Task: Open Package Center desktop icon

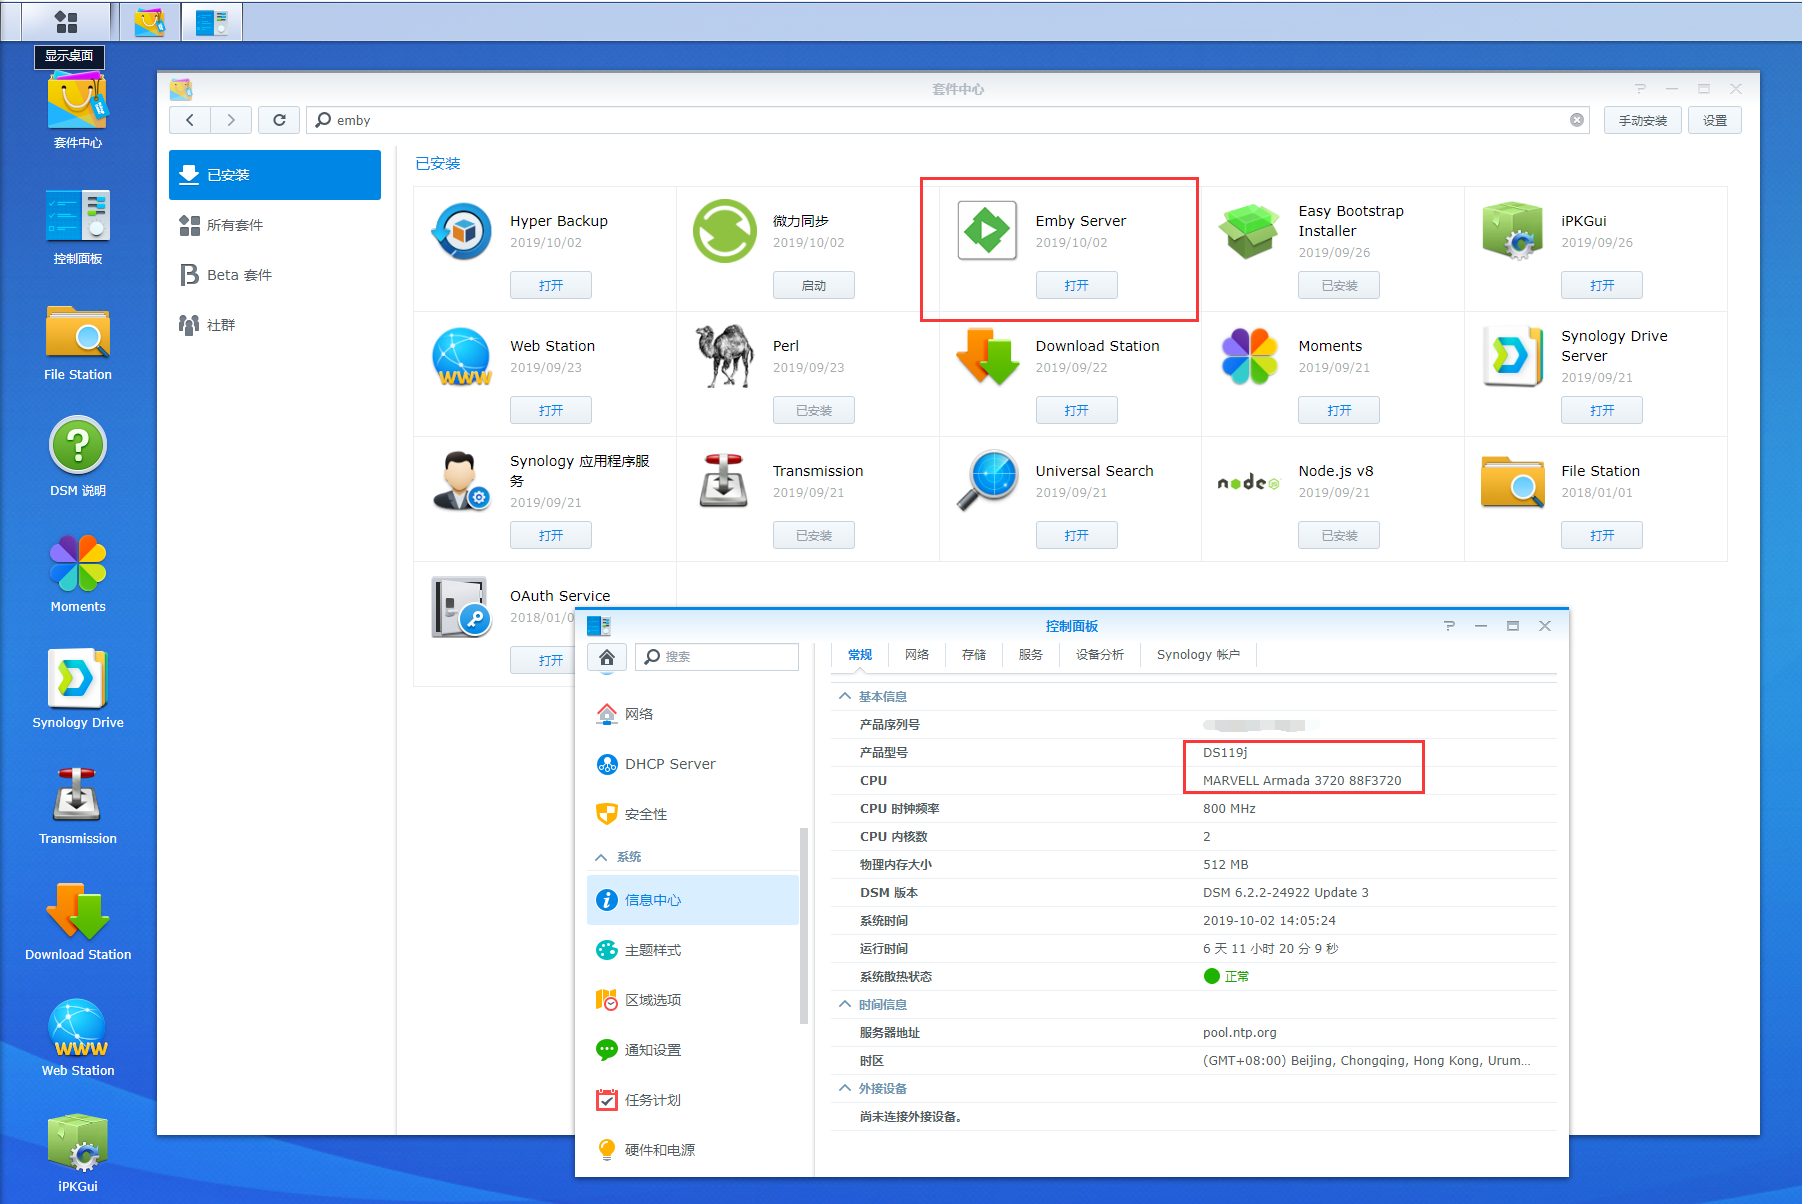Action: click(x=77, y=110)
